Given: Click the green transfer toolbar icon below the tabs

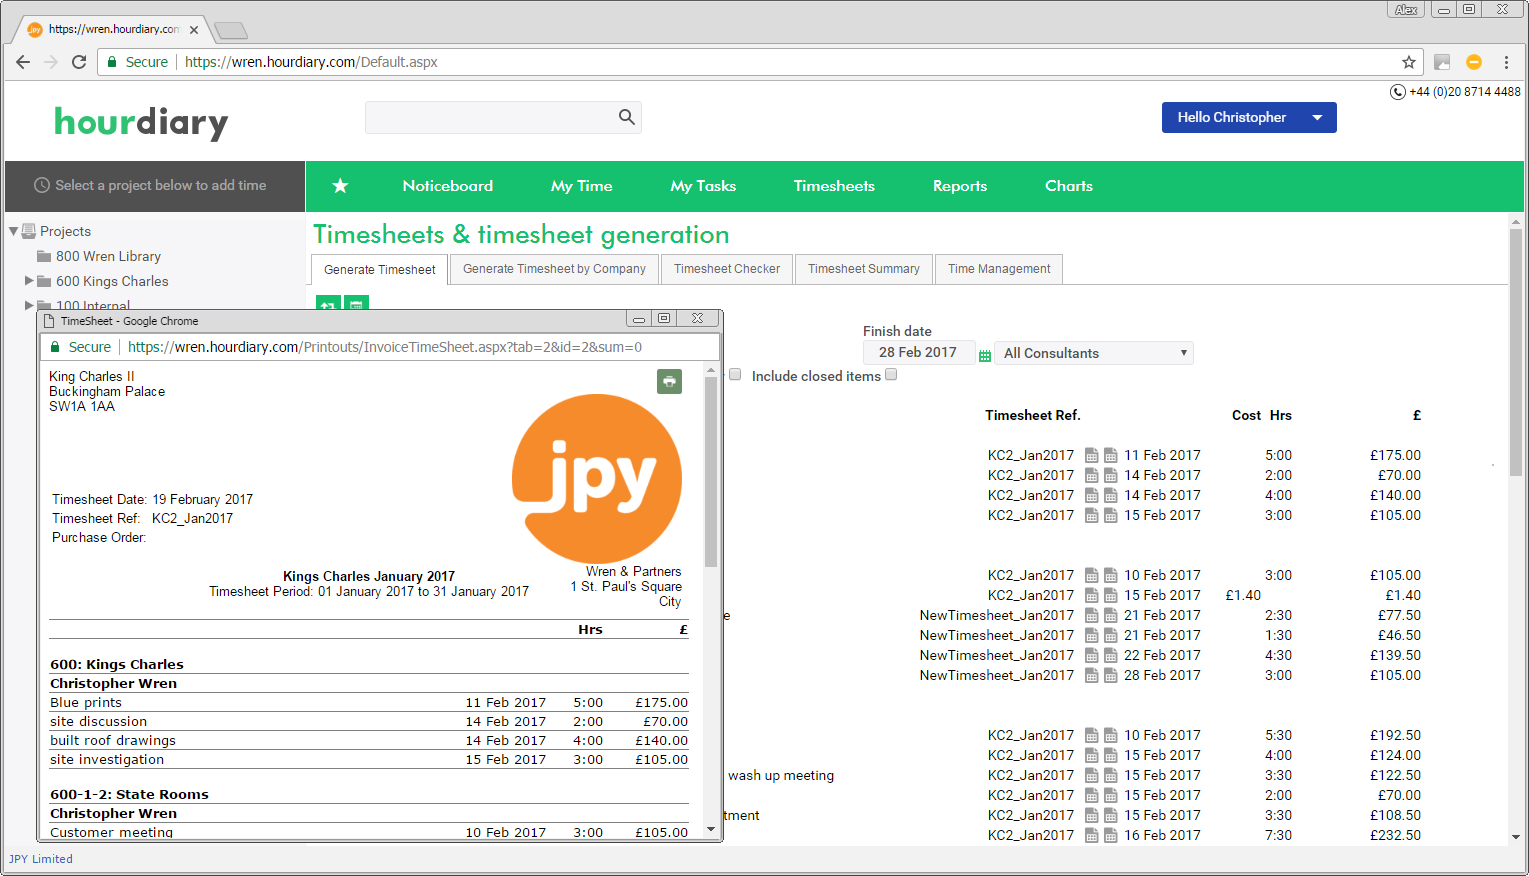Looking at the screenshot, I should tap(328, 306).
